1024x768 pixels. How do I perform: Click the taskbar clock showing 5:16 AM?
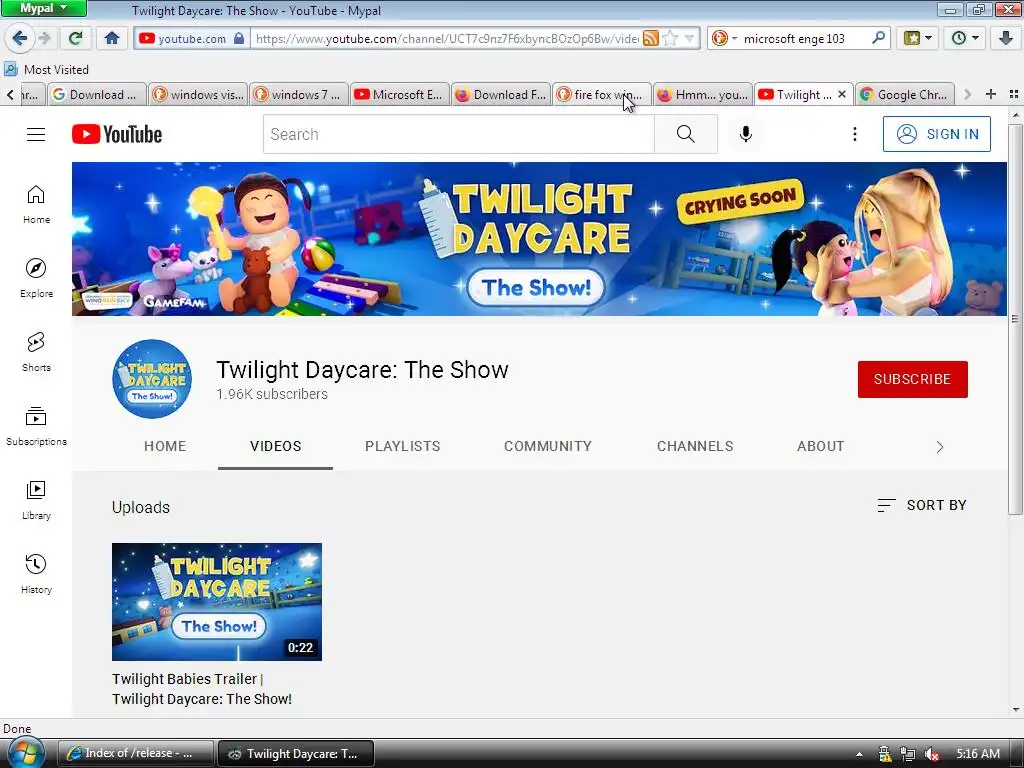[978, 754]
